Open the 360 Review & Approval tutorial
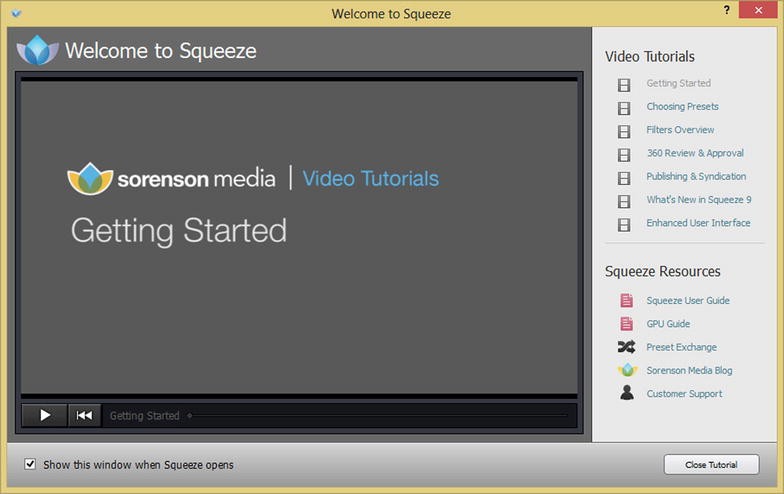Viewport: 784px width, 494px height. click(x=695, y=153)
